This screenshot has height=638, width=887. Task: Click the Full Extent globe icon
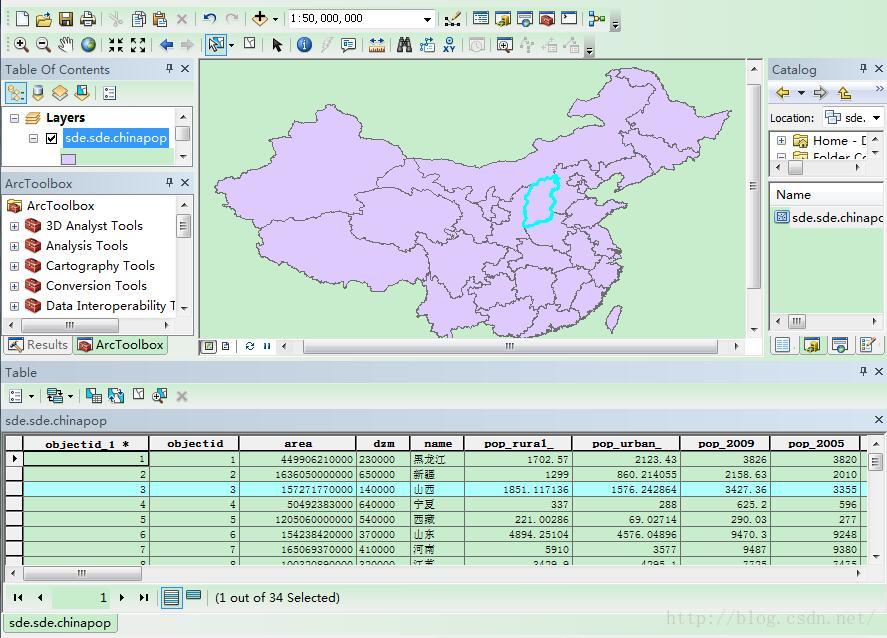(89, 45)
